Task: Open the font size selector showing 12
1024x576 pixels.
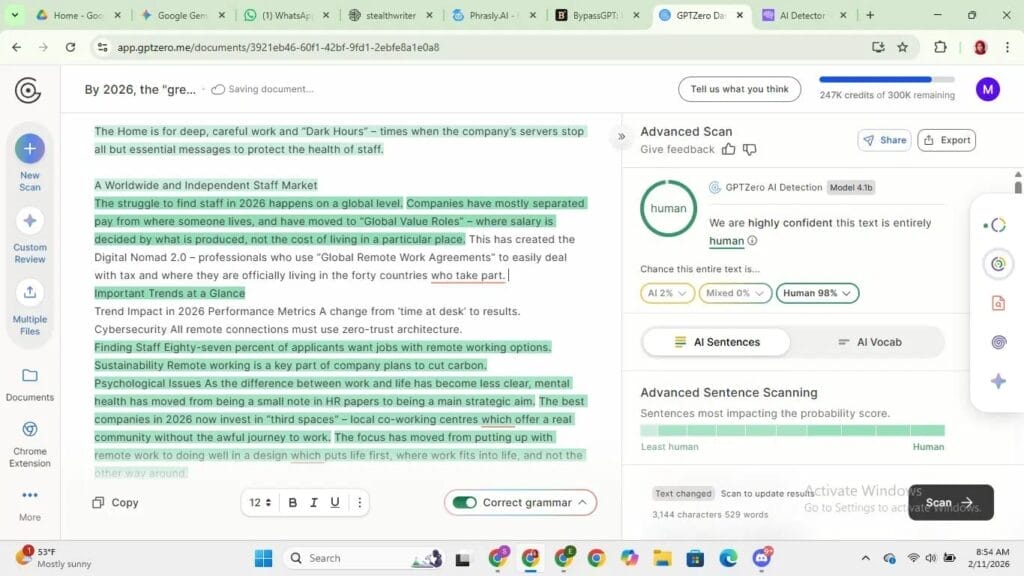Action: 259,502
